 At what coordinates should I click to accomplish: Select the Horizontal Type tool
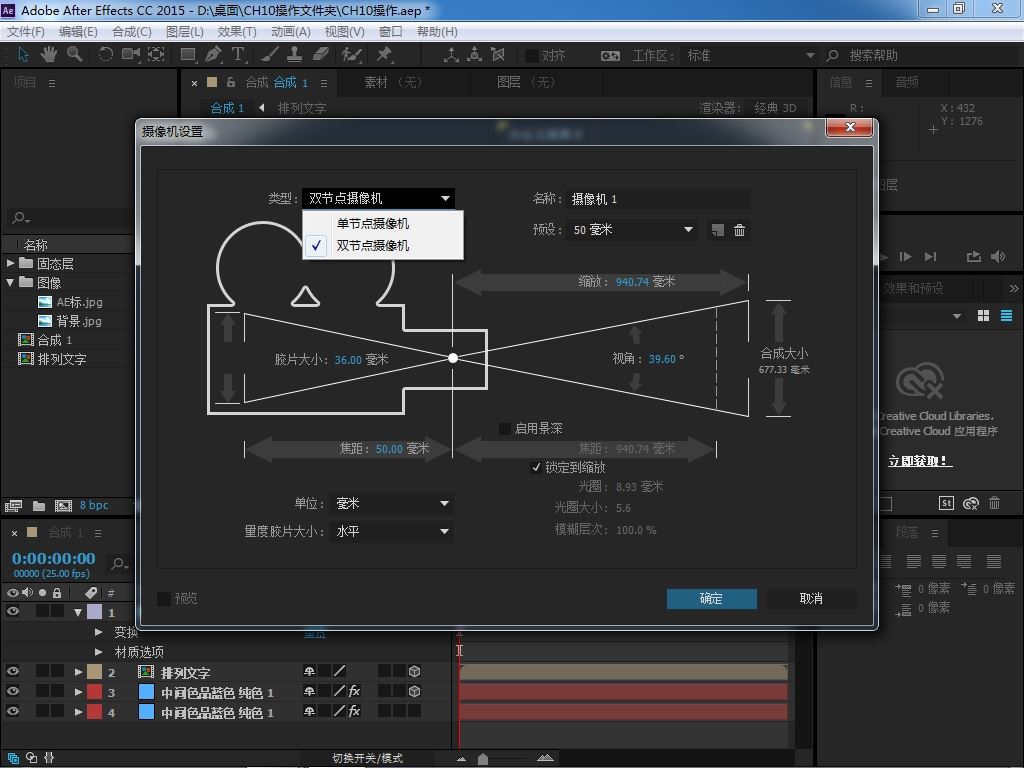(238, 55)
